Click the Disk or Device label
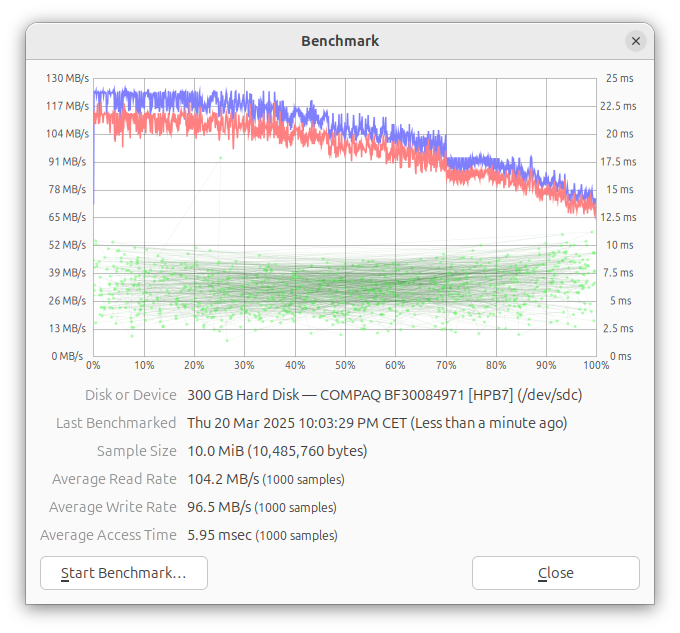 click(131, 395)
